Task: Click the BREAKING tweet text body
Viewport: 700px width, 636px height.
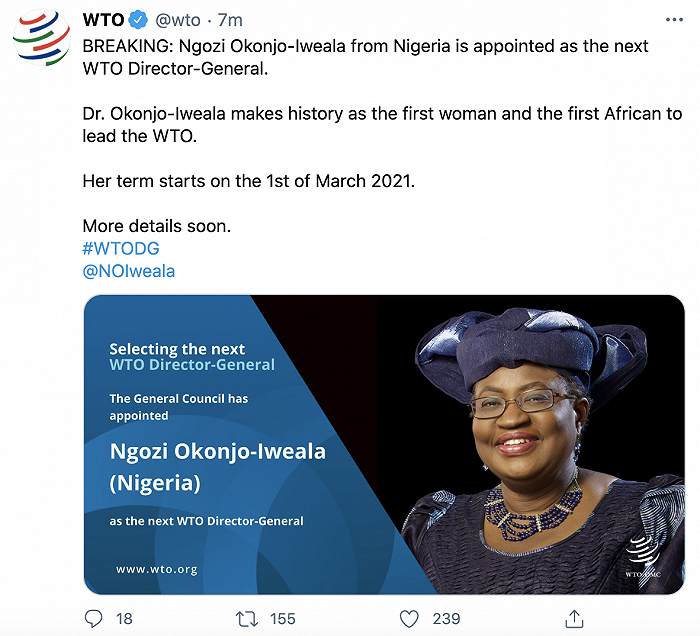Action: (x=365, y=56)
